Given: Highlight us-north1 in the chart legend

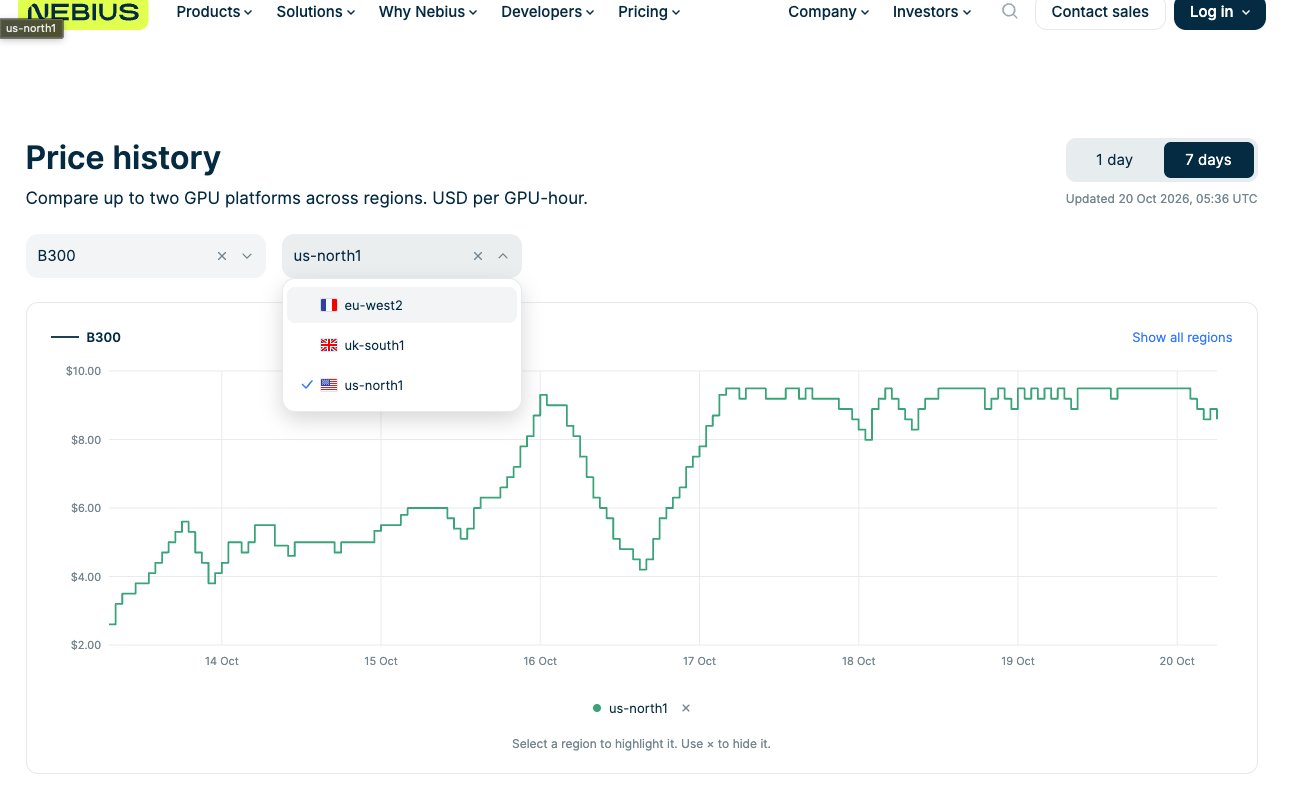Looking at the screenshot, I should pos(638,708).
